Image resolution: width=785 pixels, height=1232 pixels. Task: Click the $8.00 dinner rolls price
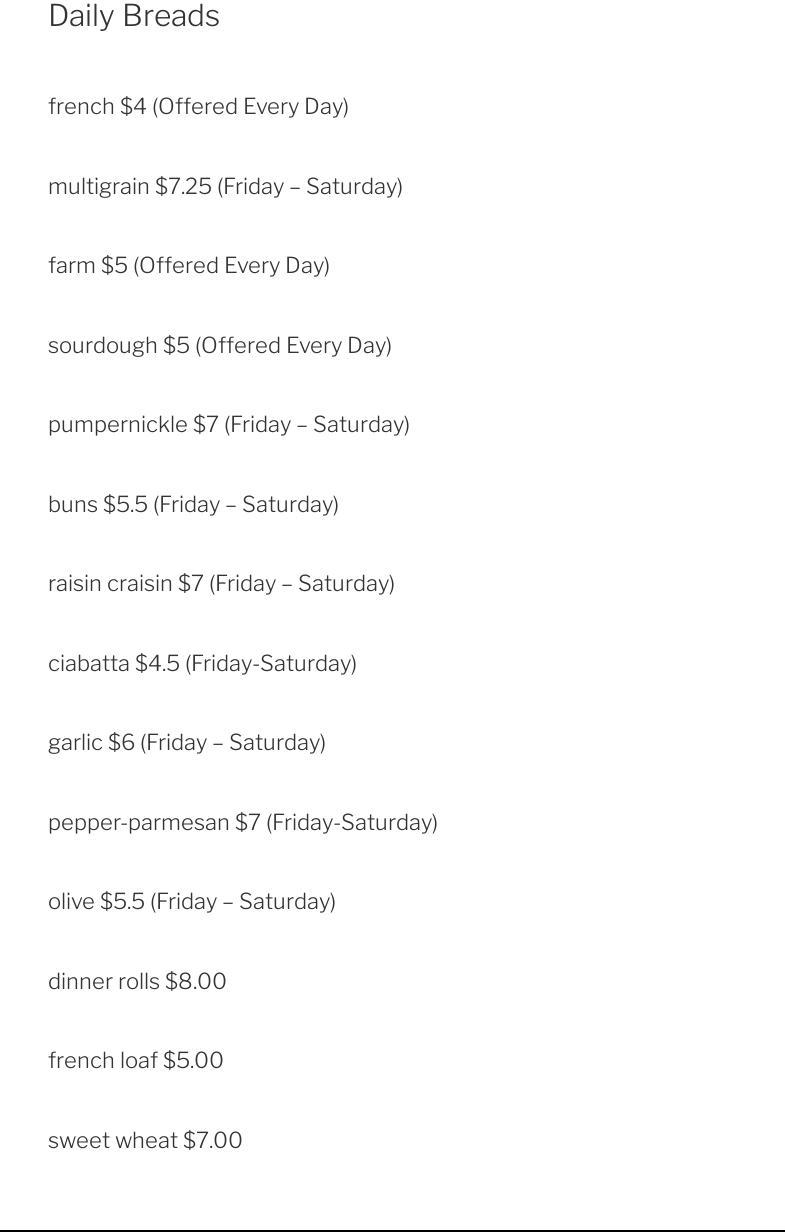tap(196, 981)
